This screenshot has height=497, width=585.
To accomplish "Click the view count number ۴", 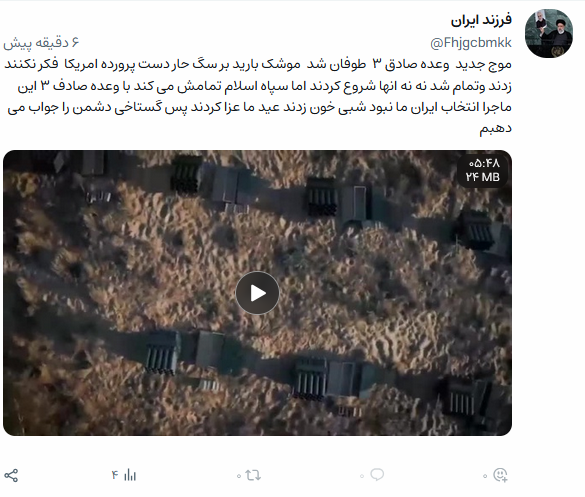I will (115, 475).
